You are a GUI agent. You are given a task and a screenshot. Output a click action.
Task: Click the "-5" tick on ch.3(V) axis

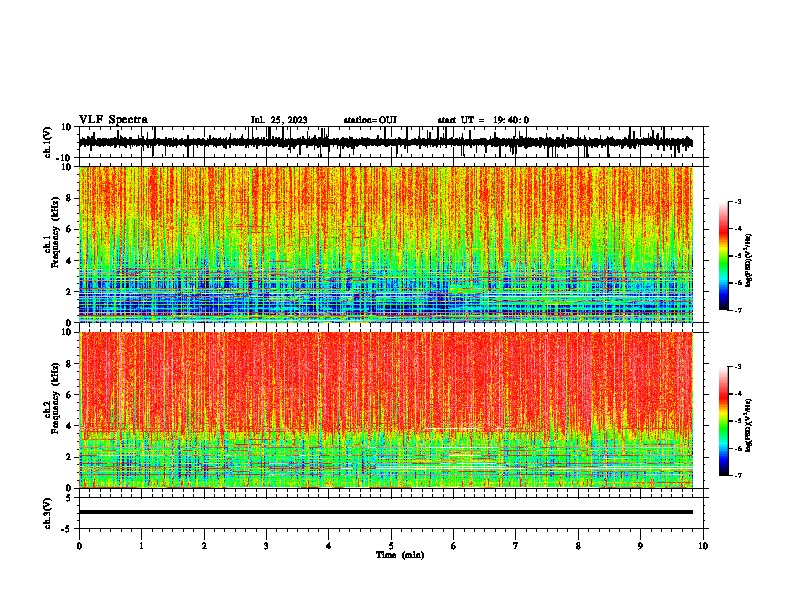[x=68, y=529]
